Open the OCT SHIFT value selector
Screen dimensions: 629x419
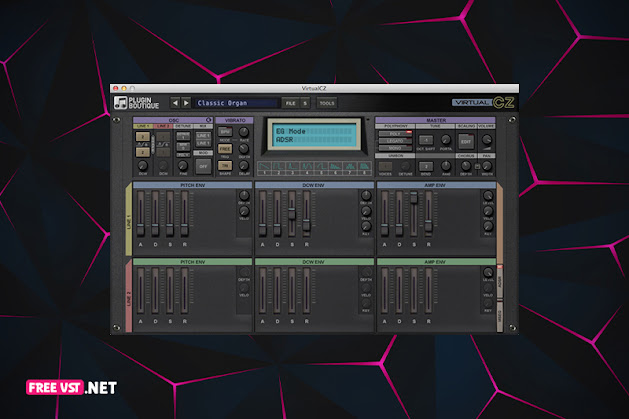click(426, 140)
